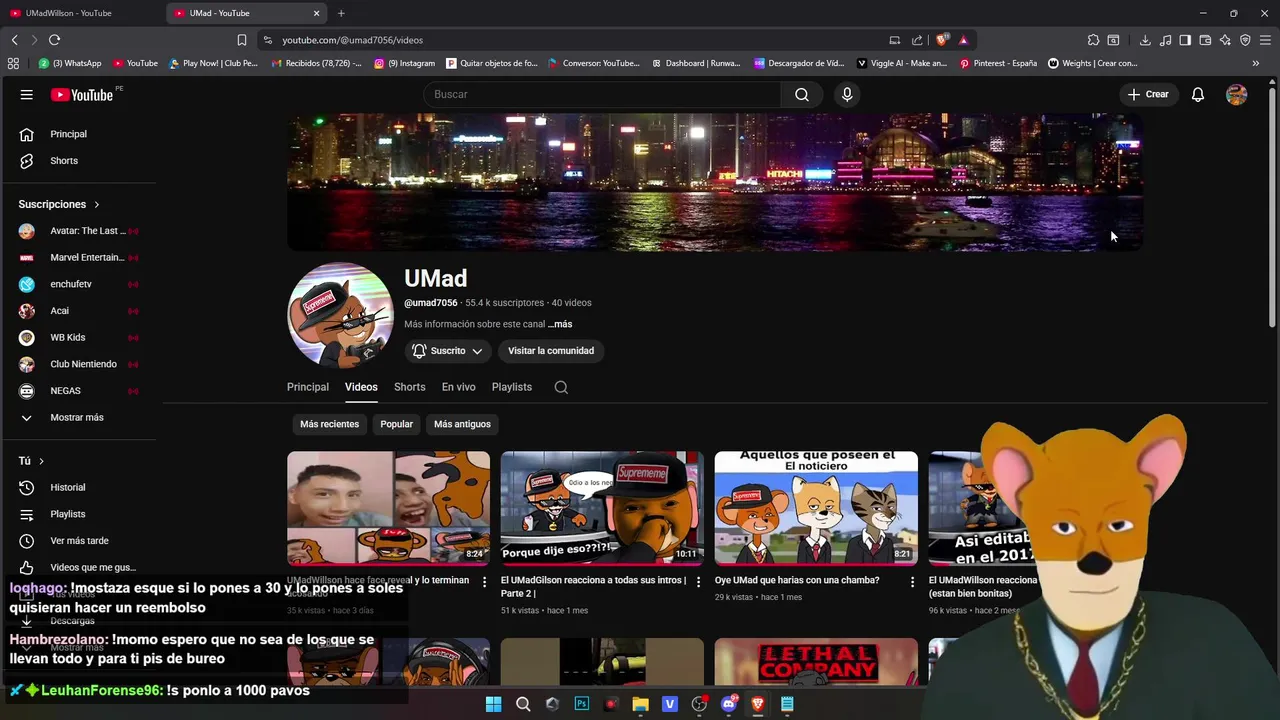1280x720 pixels.
Task: Click the Buscar search field
Action: click(603, 94)
